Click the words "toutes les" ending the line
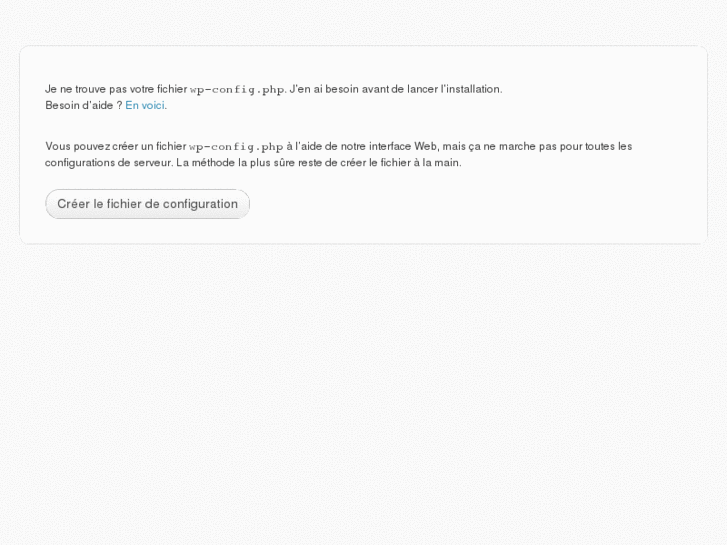Viewport: 727px width, 545px height. point(610,146)
